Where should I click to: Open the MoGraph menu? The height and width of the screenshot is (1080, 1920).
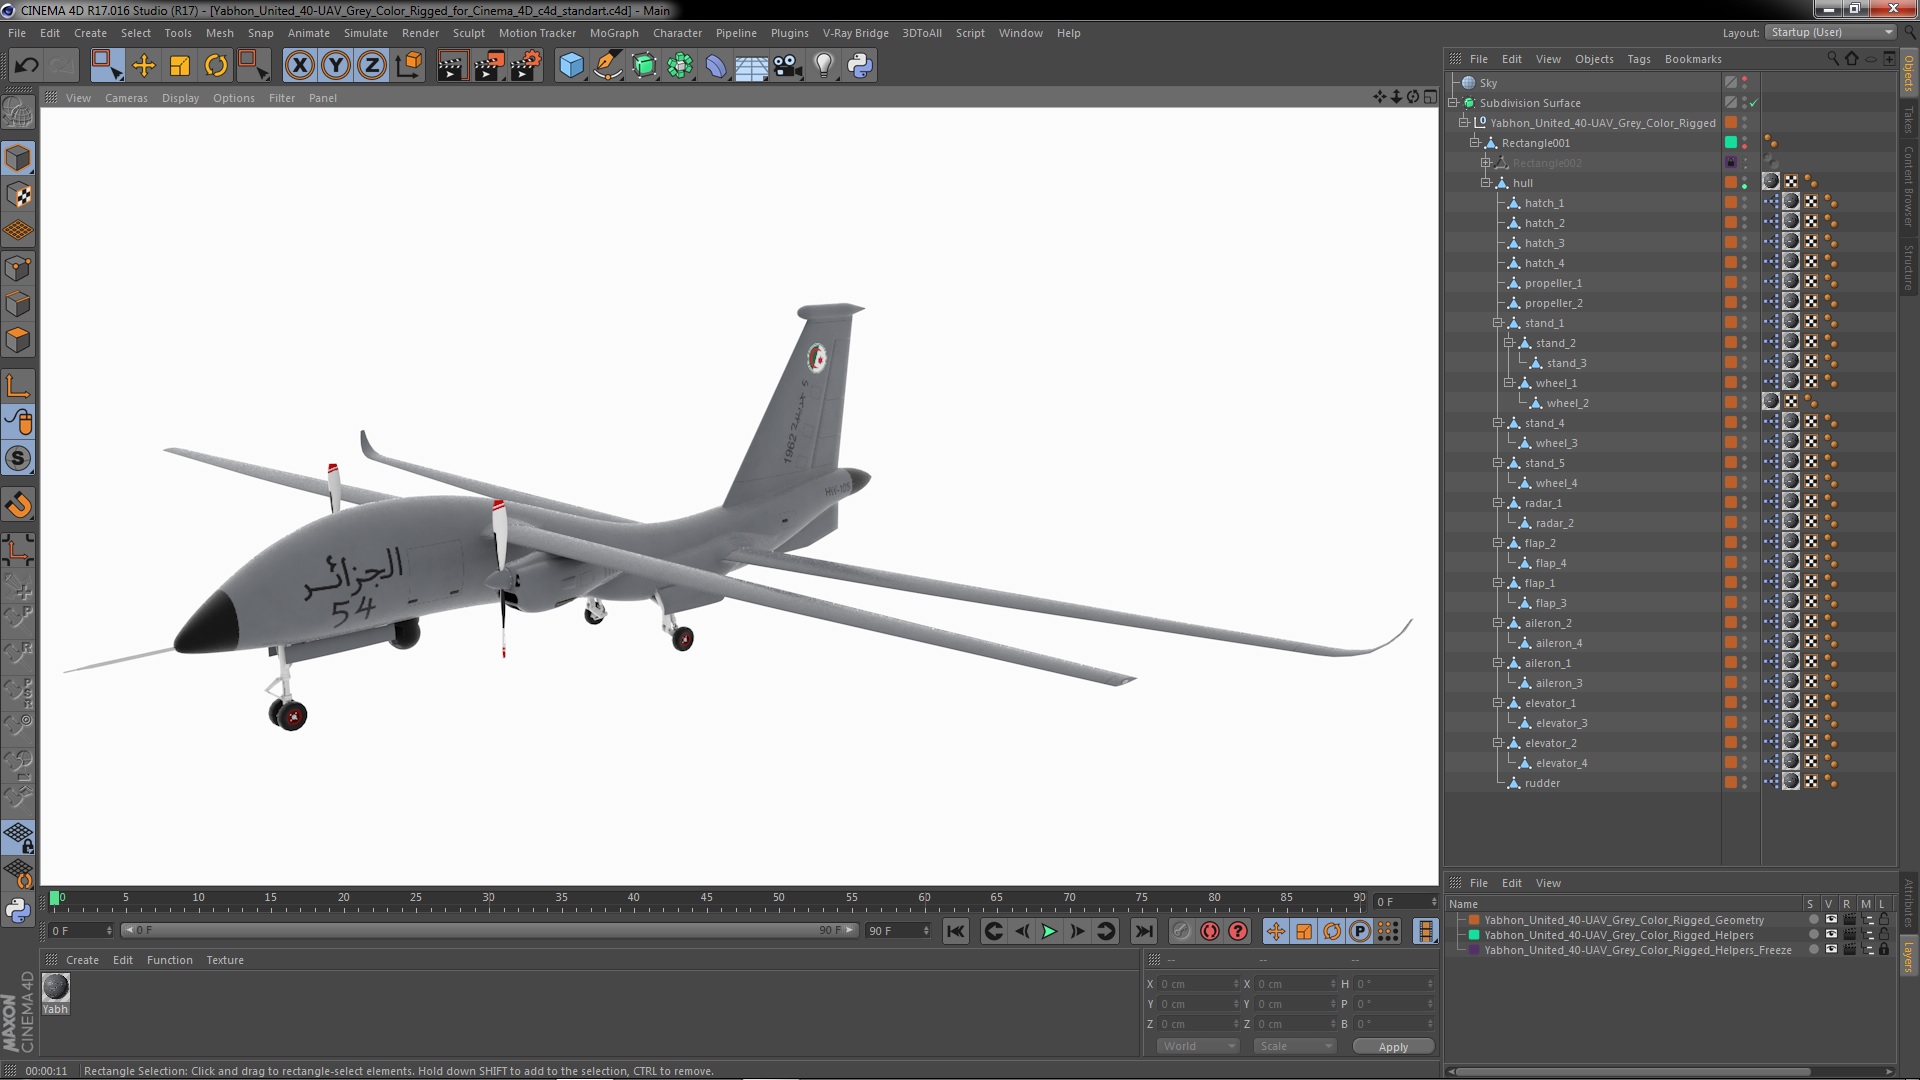pos(614,33)
